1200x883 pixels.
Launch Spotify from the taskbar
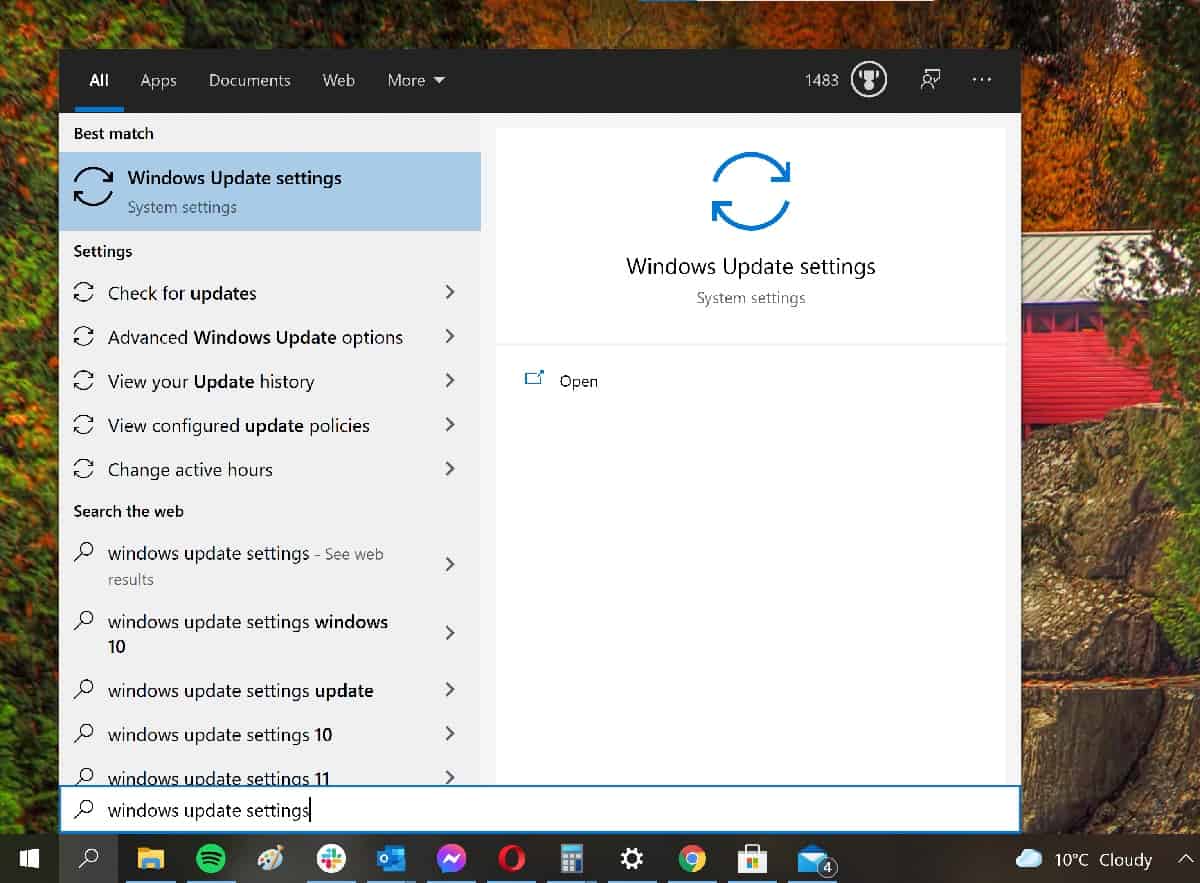coord(210,859)
